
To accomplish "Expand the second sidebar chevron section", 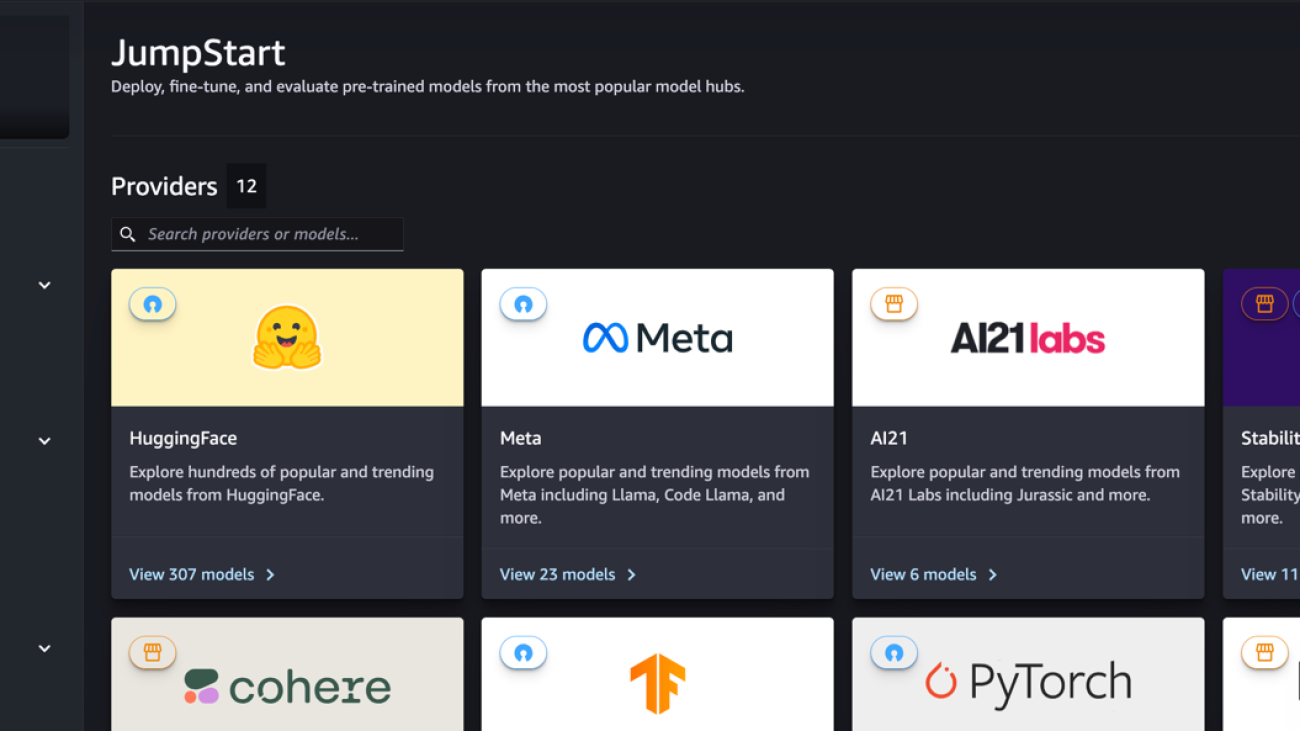I will [44, 441].
